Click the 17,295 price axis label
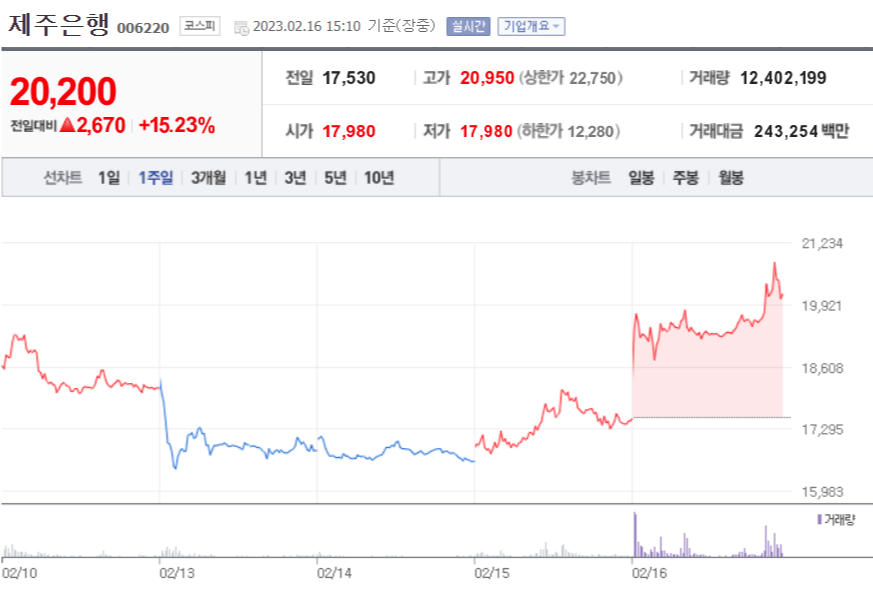Viewport: 873px width, 594px height. tap(822, 429)
